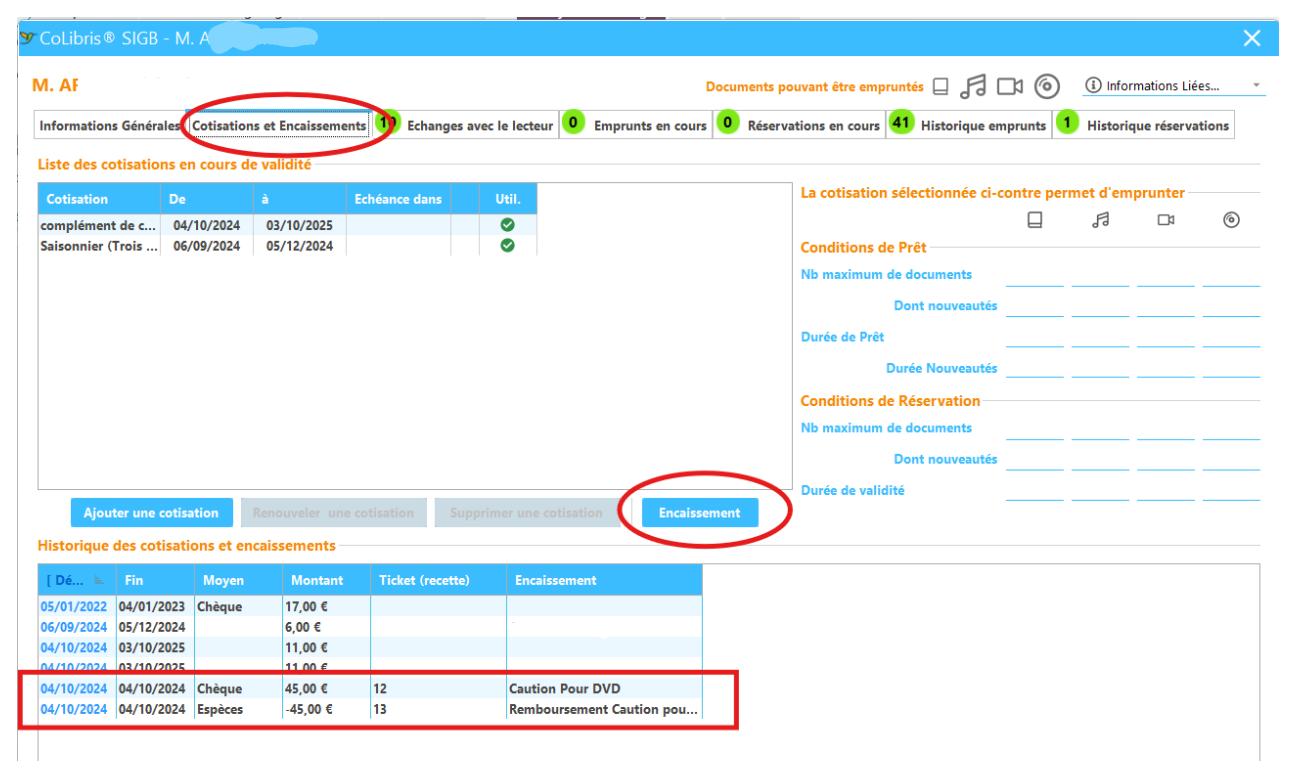Click the small music icon above Conditions de Prêt
1291x761 pixels.
click(x=1100, y=220)
